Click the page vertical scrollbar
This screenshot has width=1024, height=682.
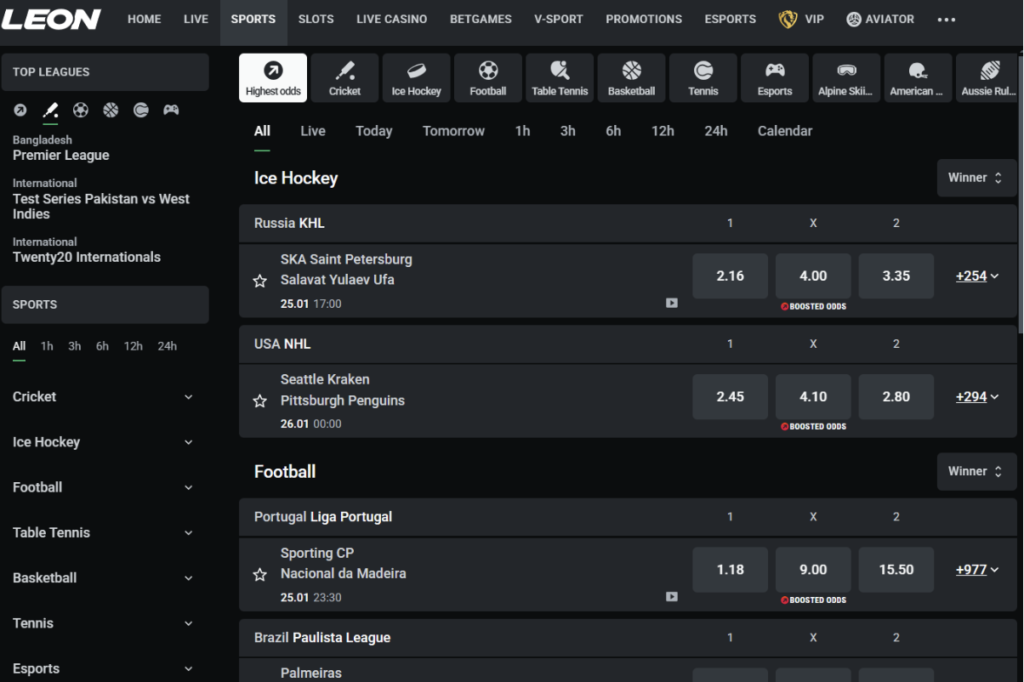point(1021,196)
